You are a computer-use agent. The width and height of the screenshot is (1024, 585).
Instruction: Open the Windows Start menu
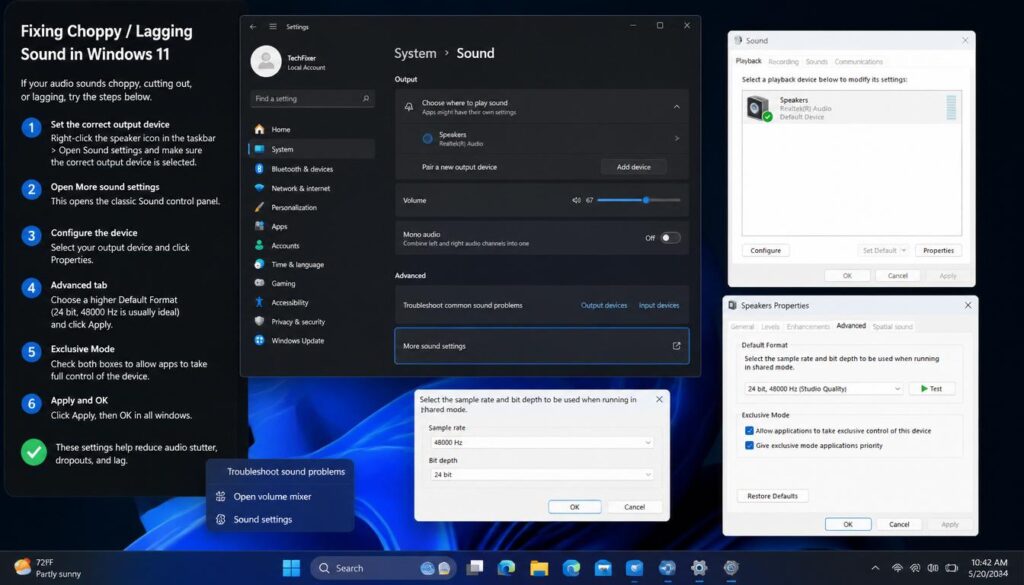[x=291, y=568]
